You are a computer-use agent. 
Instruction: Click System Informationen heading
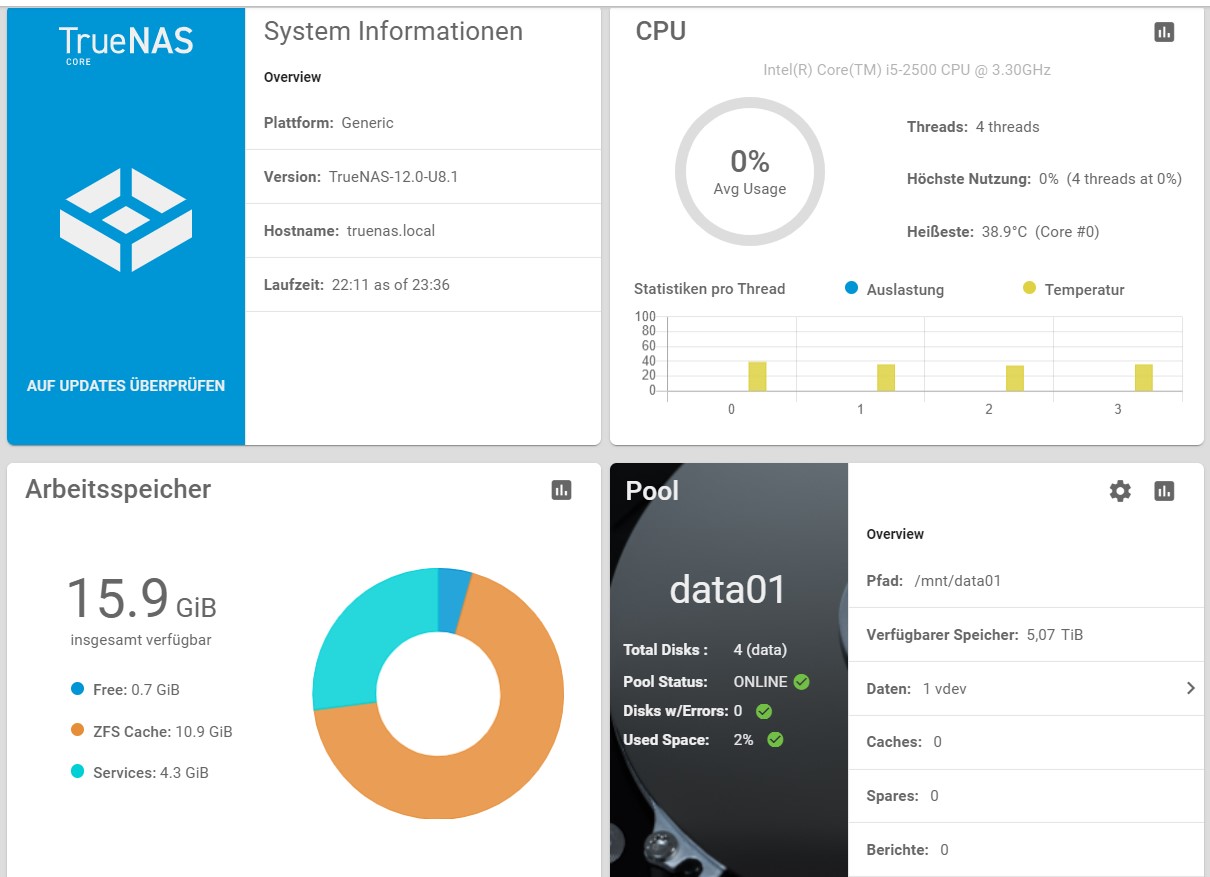(393, 31)
